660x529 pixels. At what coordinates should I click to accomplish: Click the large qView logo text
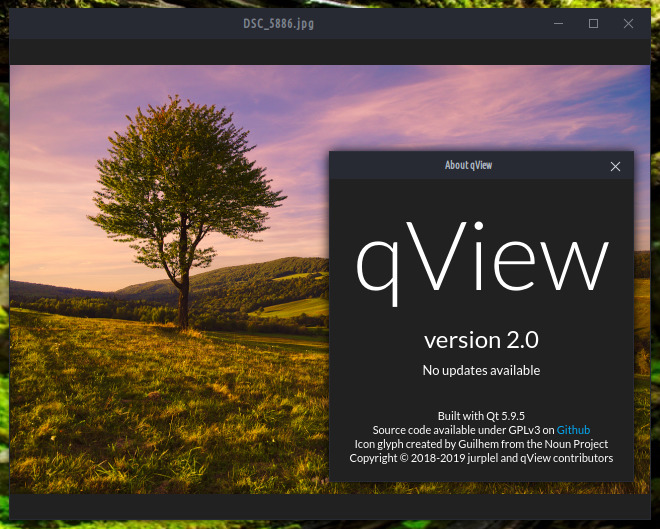482,263
